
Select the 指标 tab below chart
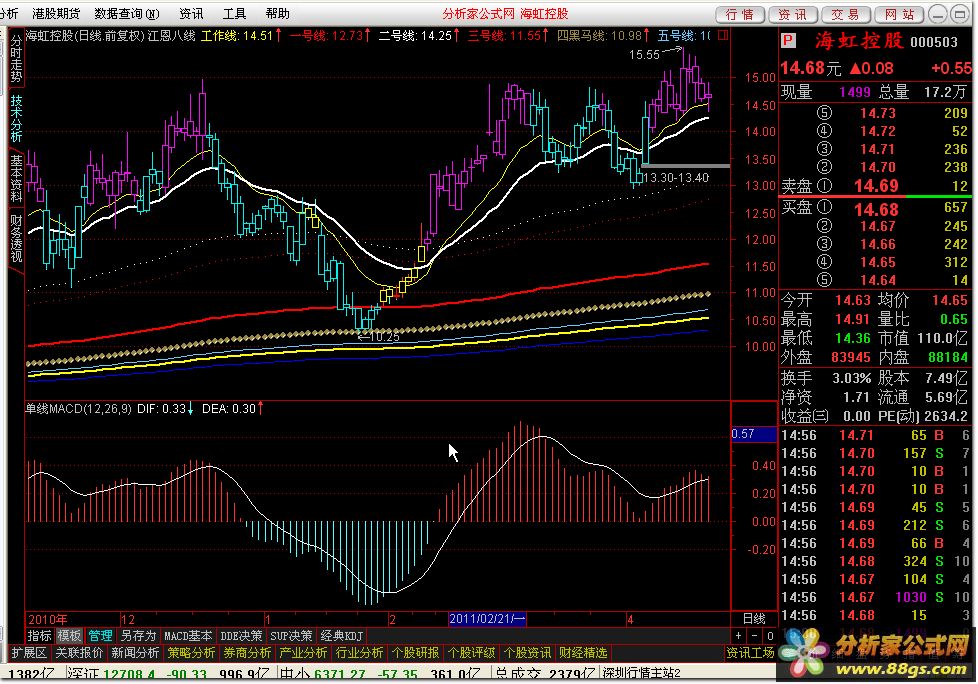tap(39, 635)
